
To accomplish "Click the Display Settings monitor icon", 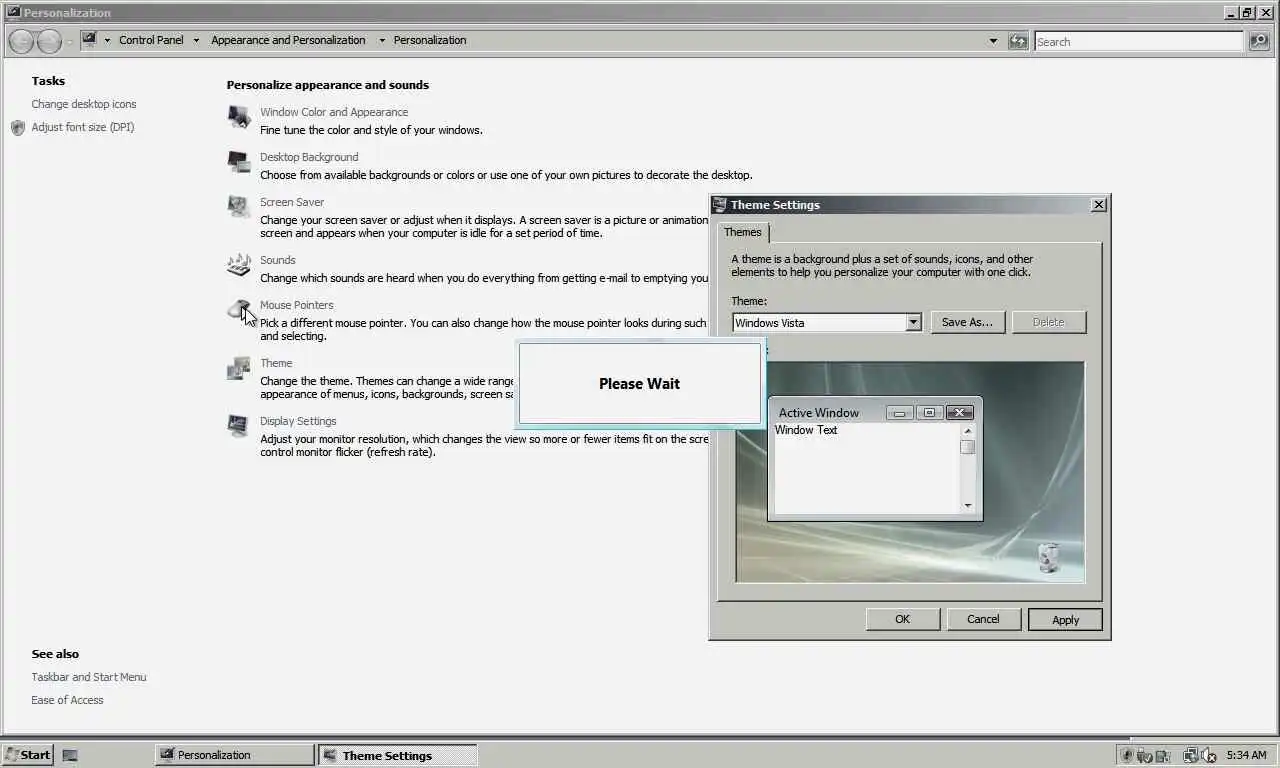I will tap(239, 426).
